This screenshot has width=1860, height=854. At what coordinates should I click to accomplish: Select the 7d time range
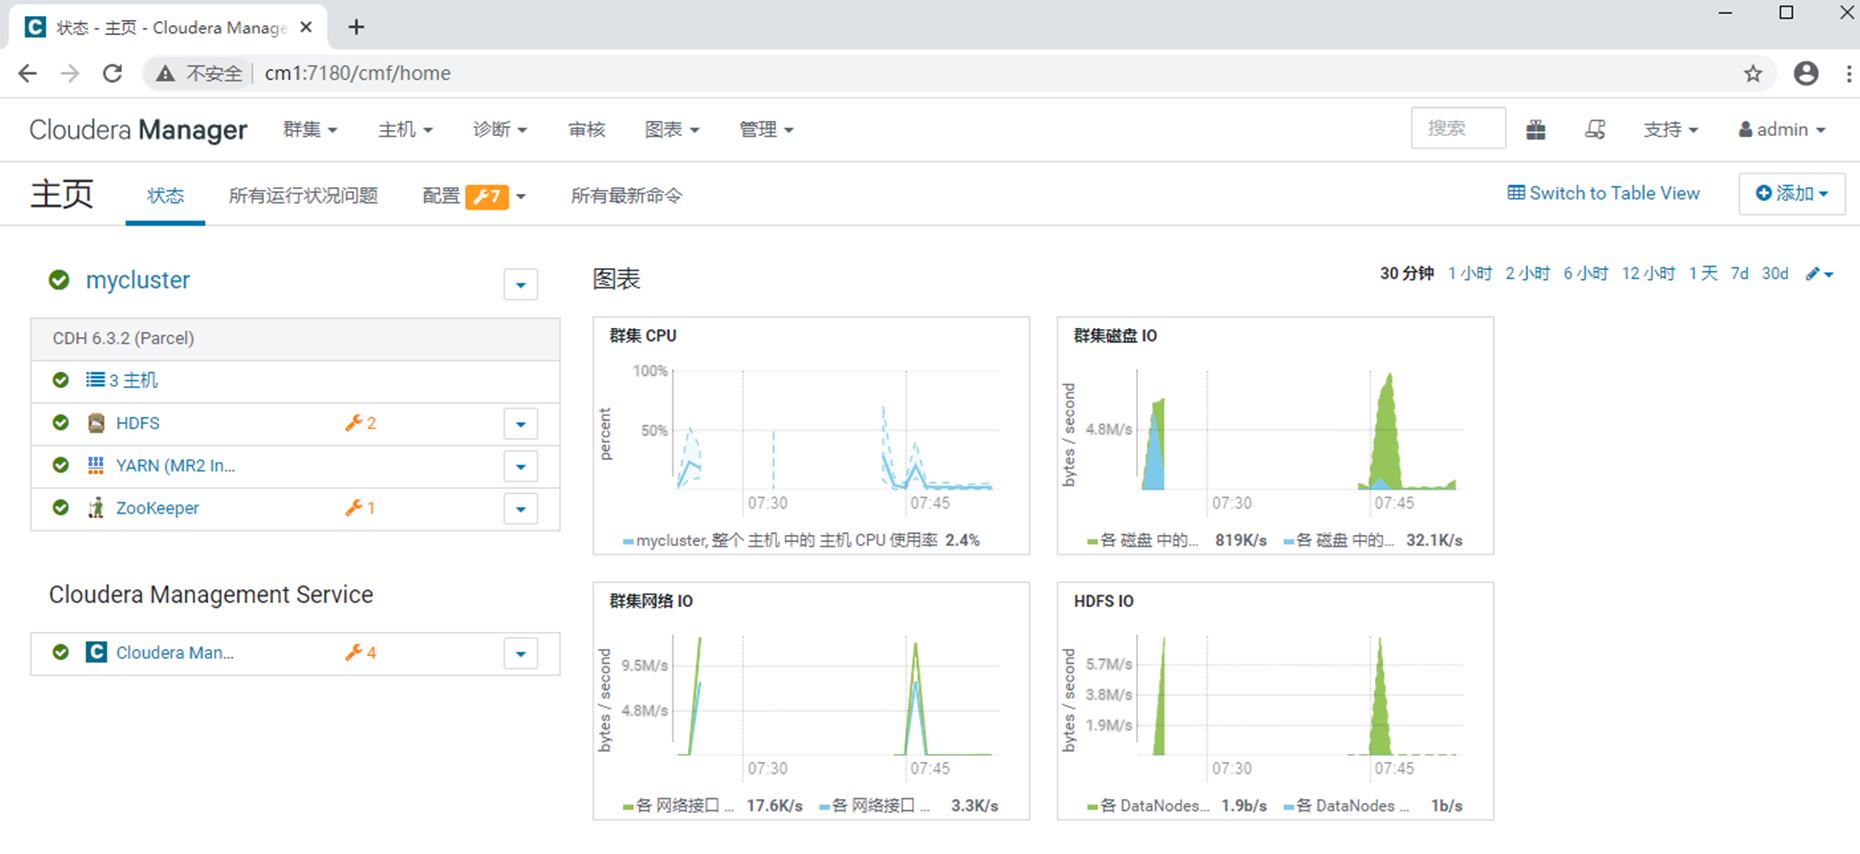1740,274
